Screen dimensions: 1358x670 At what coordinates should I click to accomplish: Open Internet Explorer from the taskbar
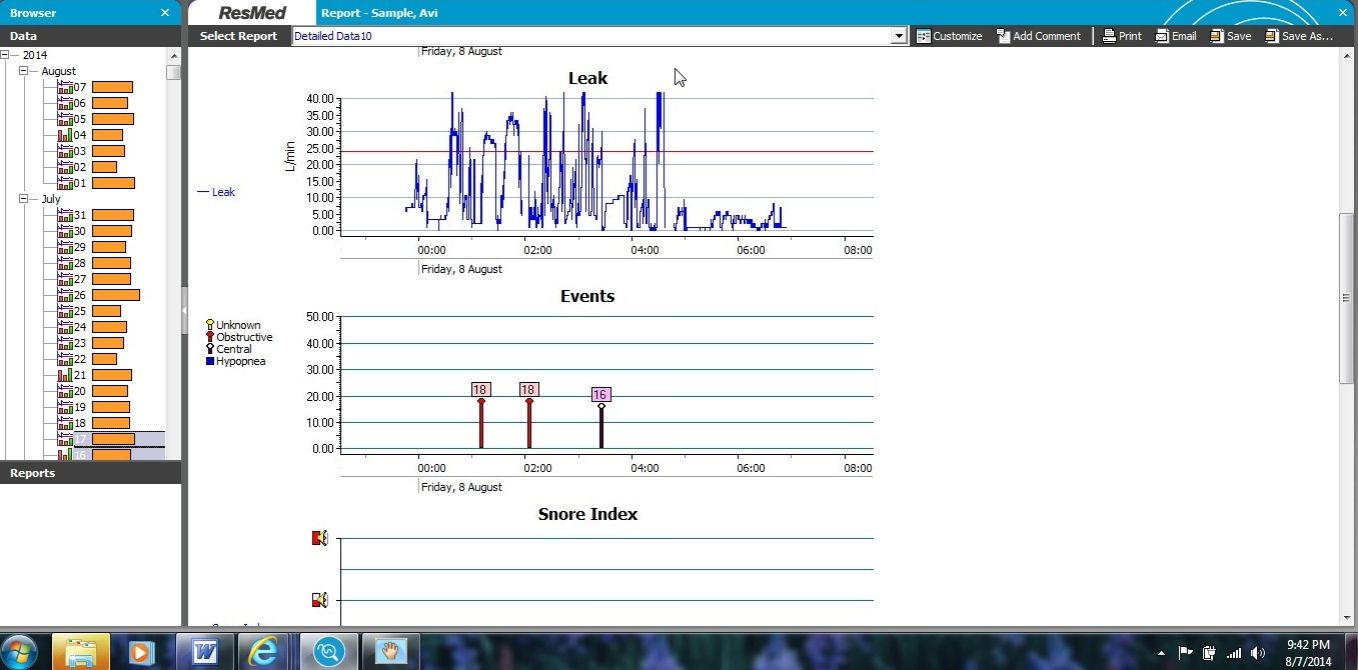point(262,652)
